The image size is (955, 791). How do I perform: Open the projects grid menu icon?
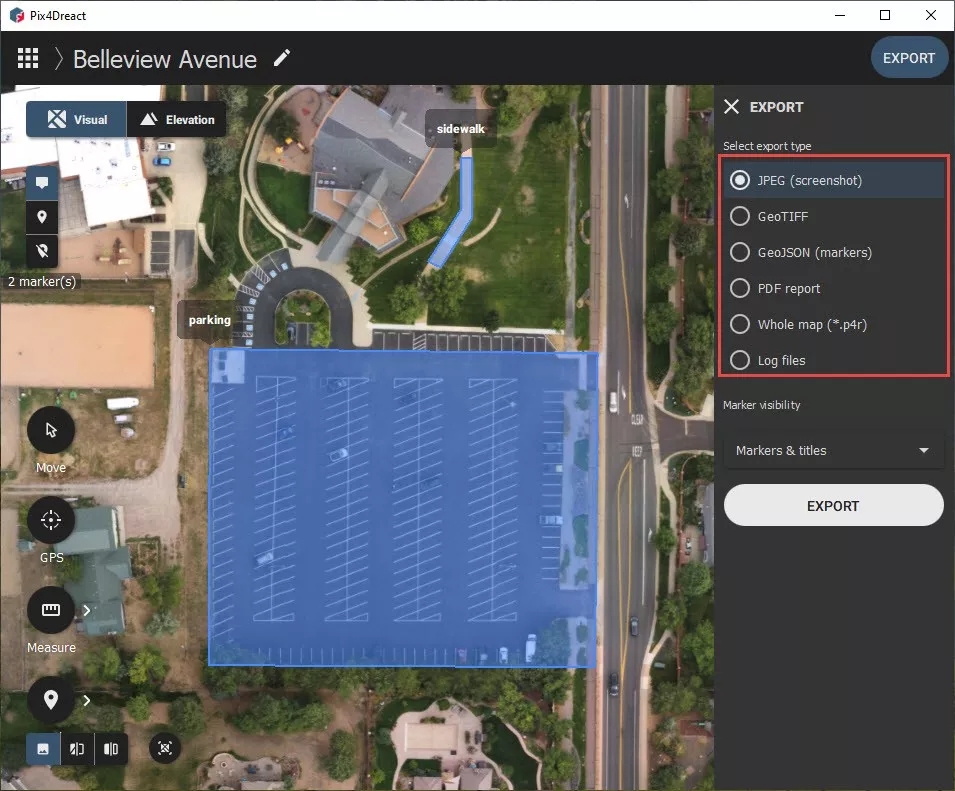pyautogui.click(x=28, y=58)
